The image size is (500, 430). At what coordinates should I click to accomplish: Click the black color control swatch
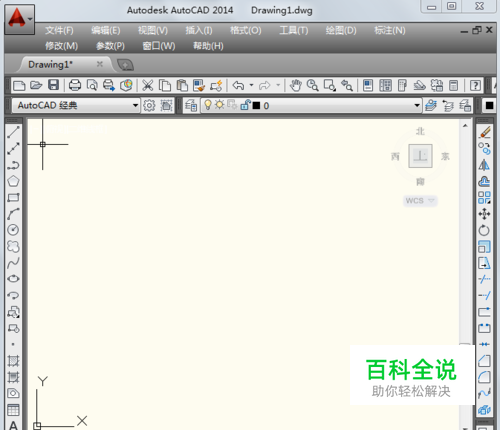[489, 106]
